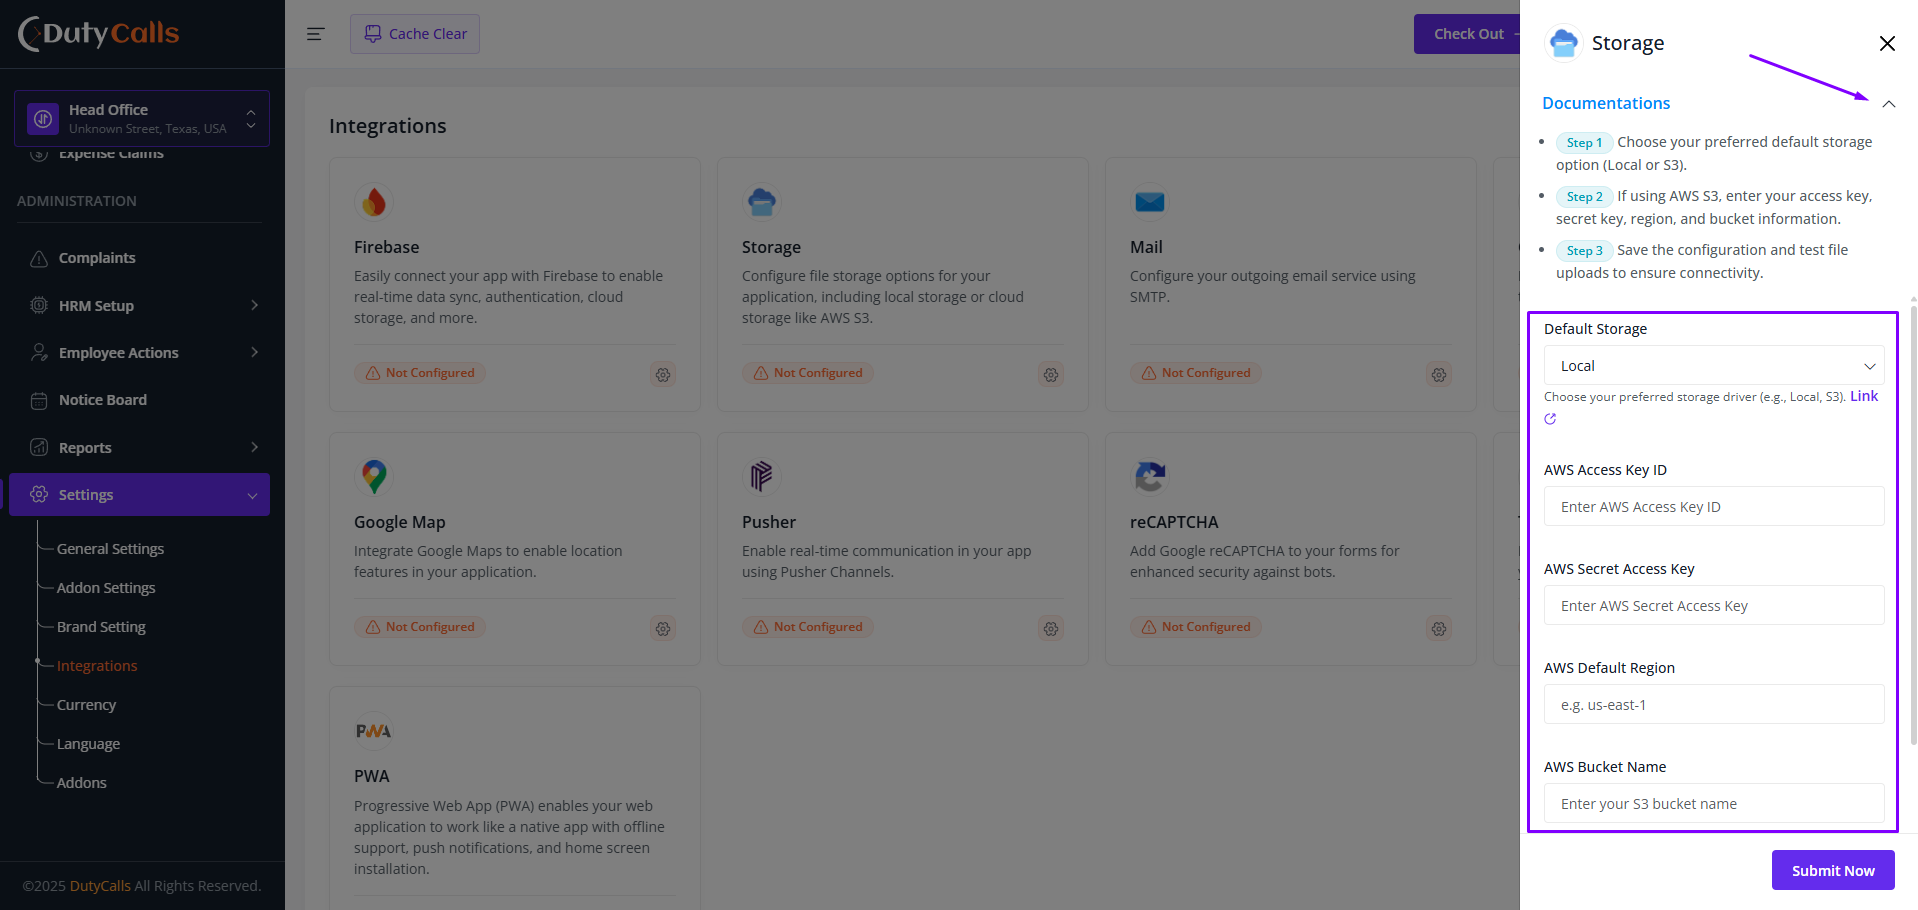Open Mail configuration gear icon

pyautogui.click(x=1439, y=375)
